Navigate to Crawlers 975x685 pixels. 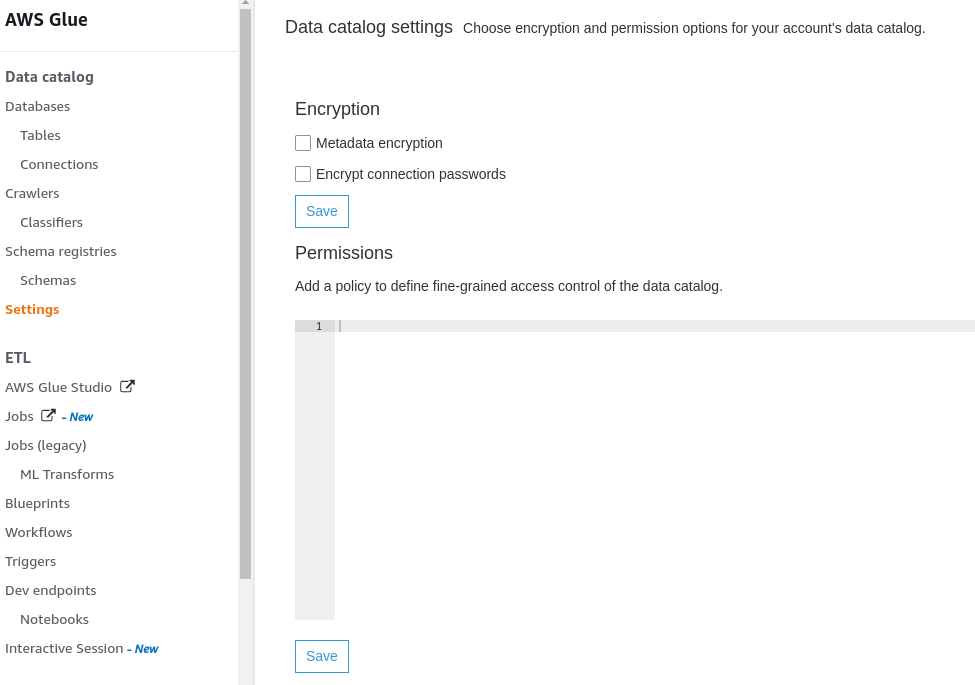click(x=32, y=193)
